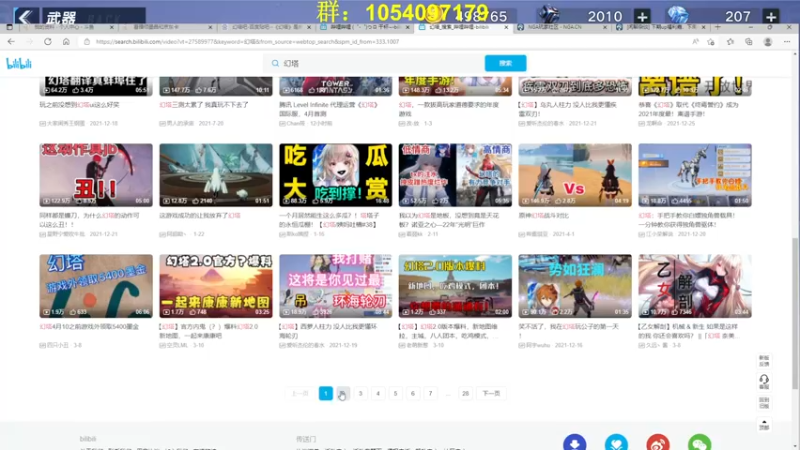Click the plus button next to 207
The image size is (800, 450).
771,16
